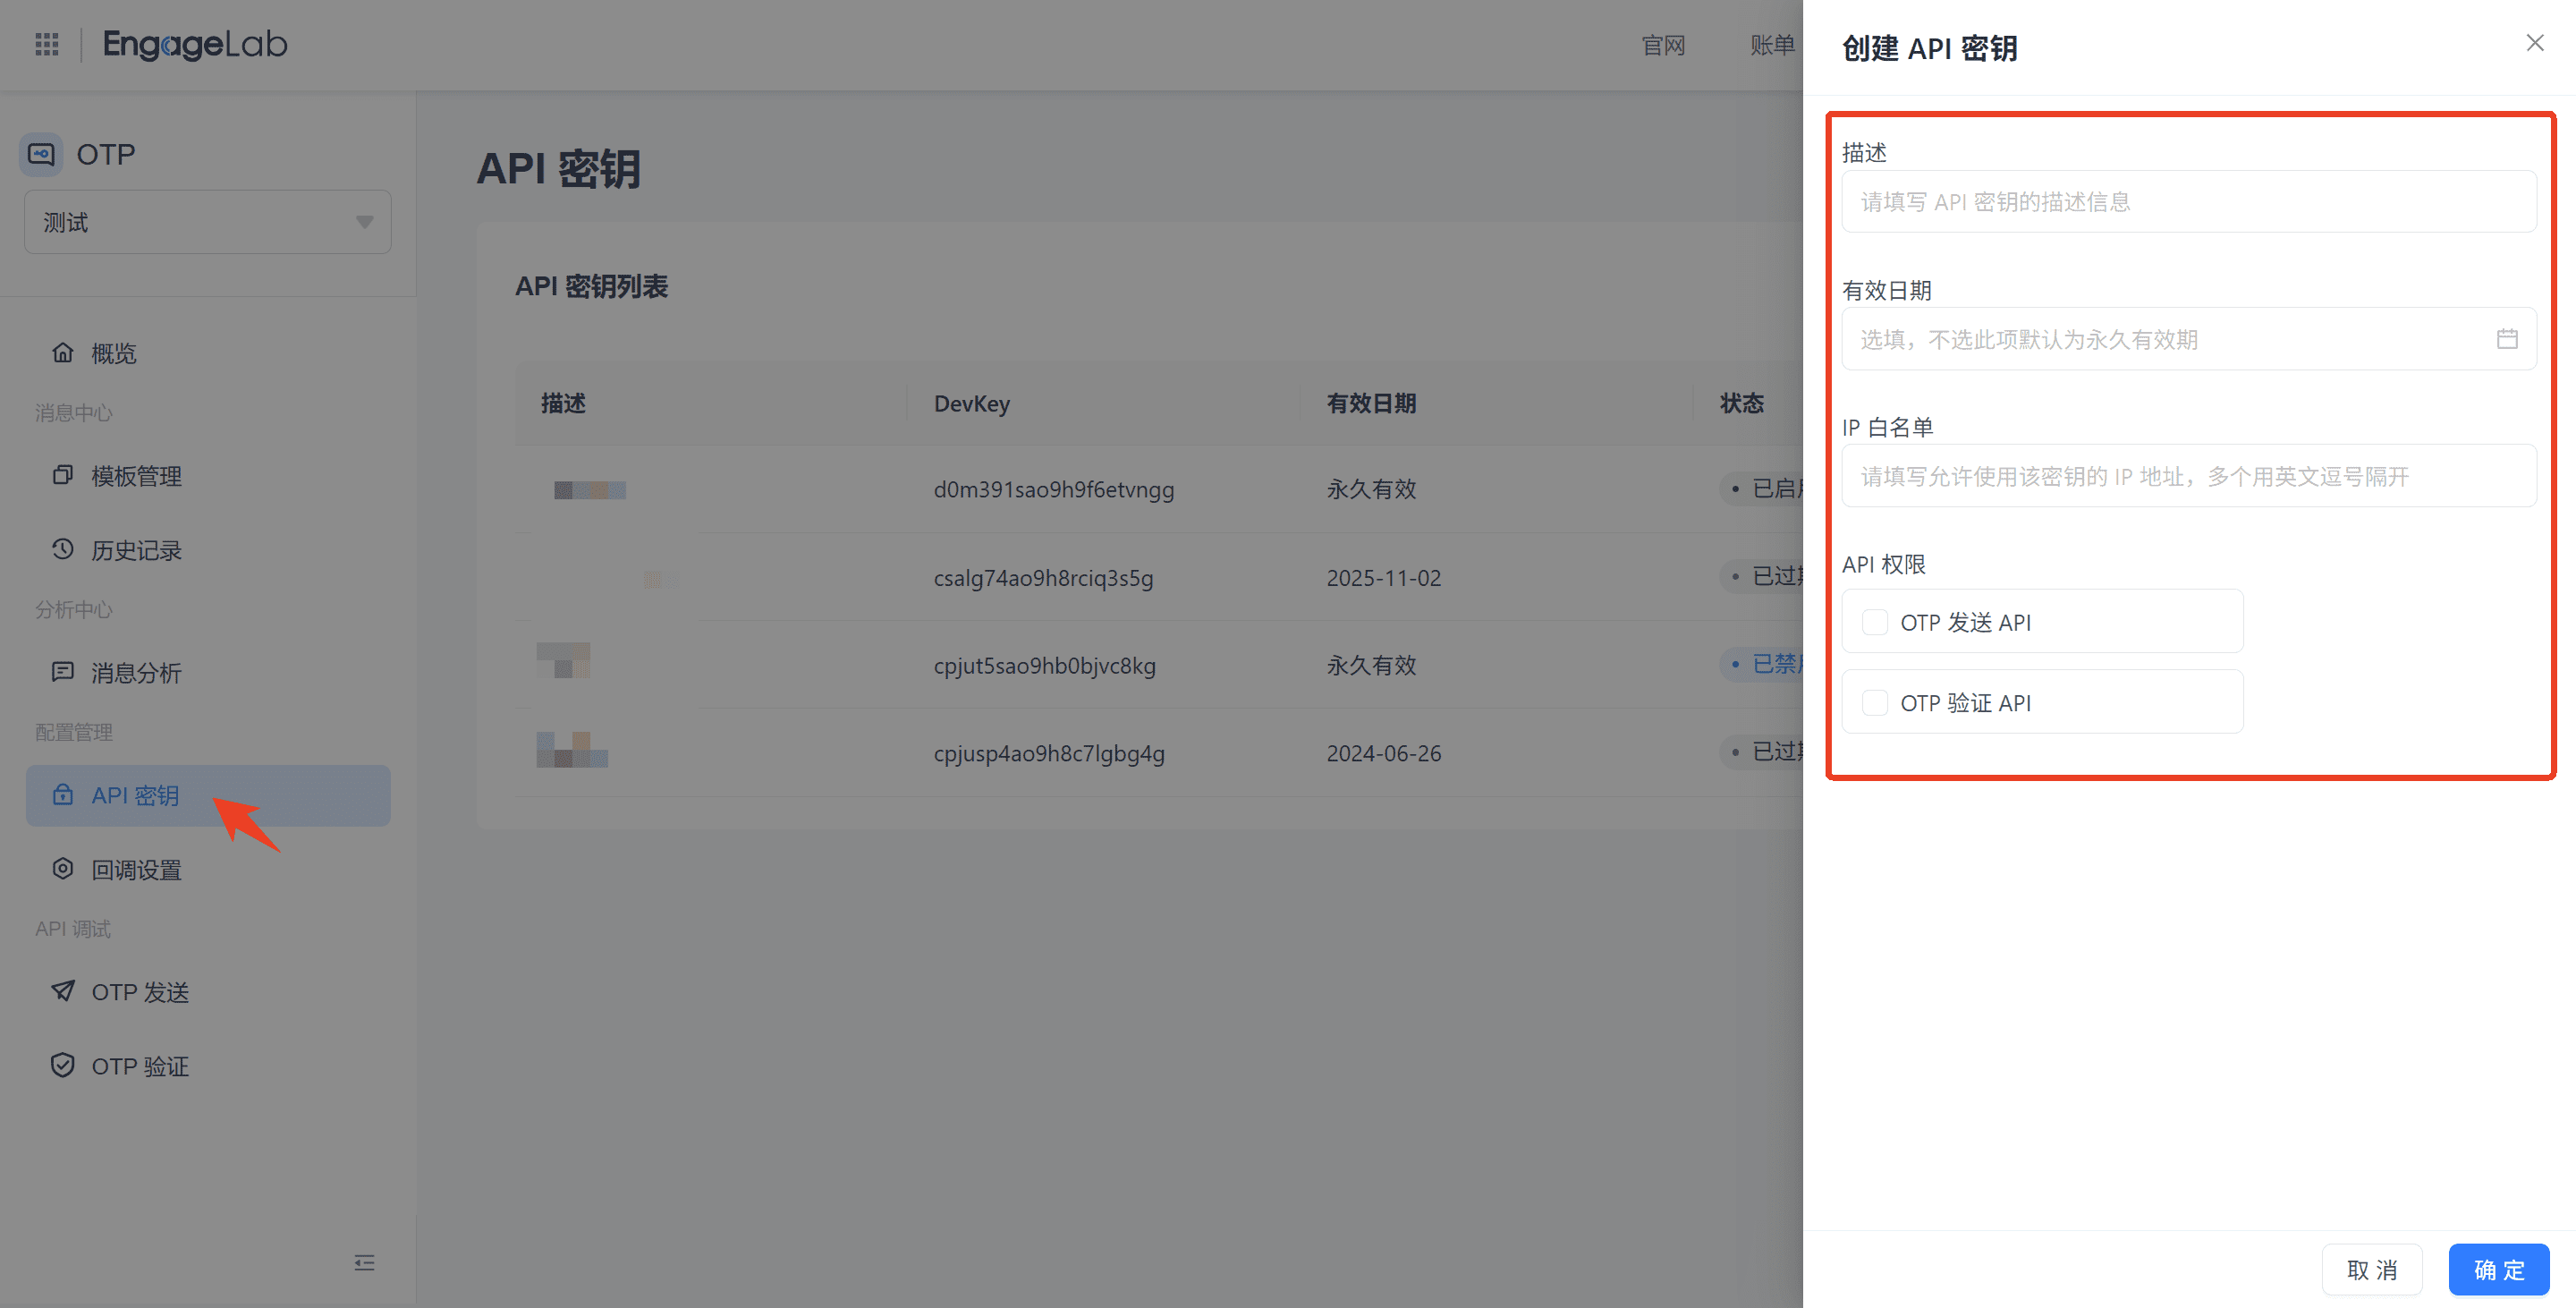Open OTP 验证 debug page

click(141, 1066)
